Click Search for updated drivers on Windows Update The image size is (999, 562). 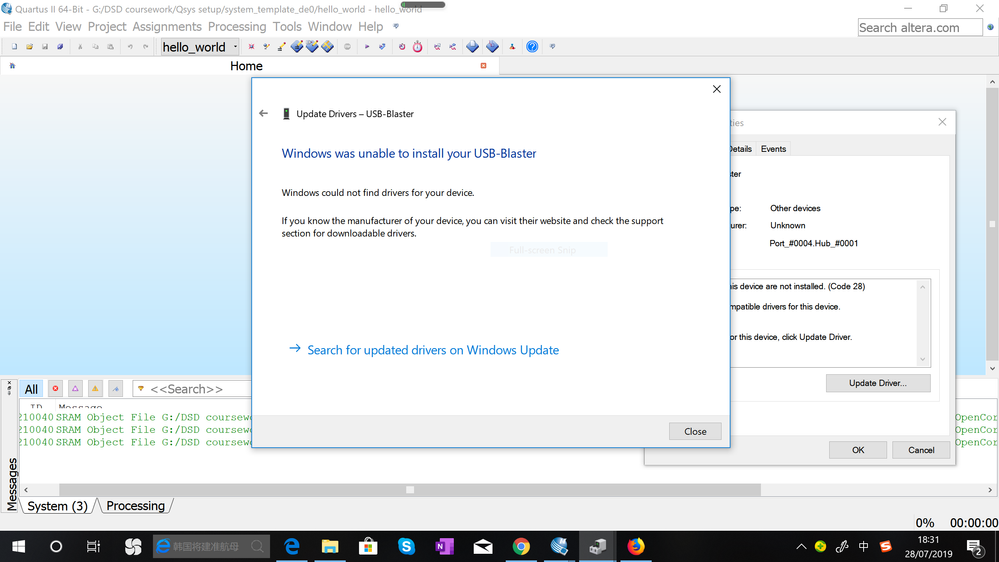tap(433, 350)
